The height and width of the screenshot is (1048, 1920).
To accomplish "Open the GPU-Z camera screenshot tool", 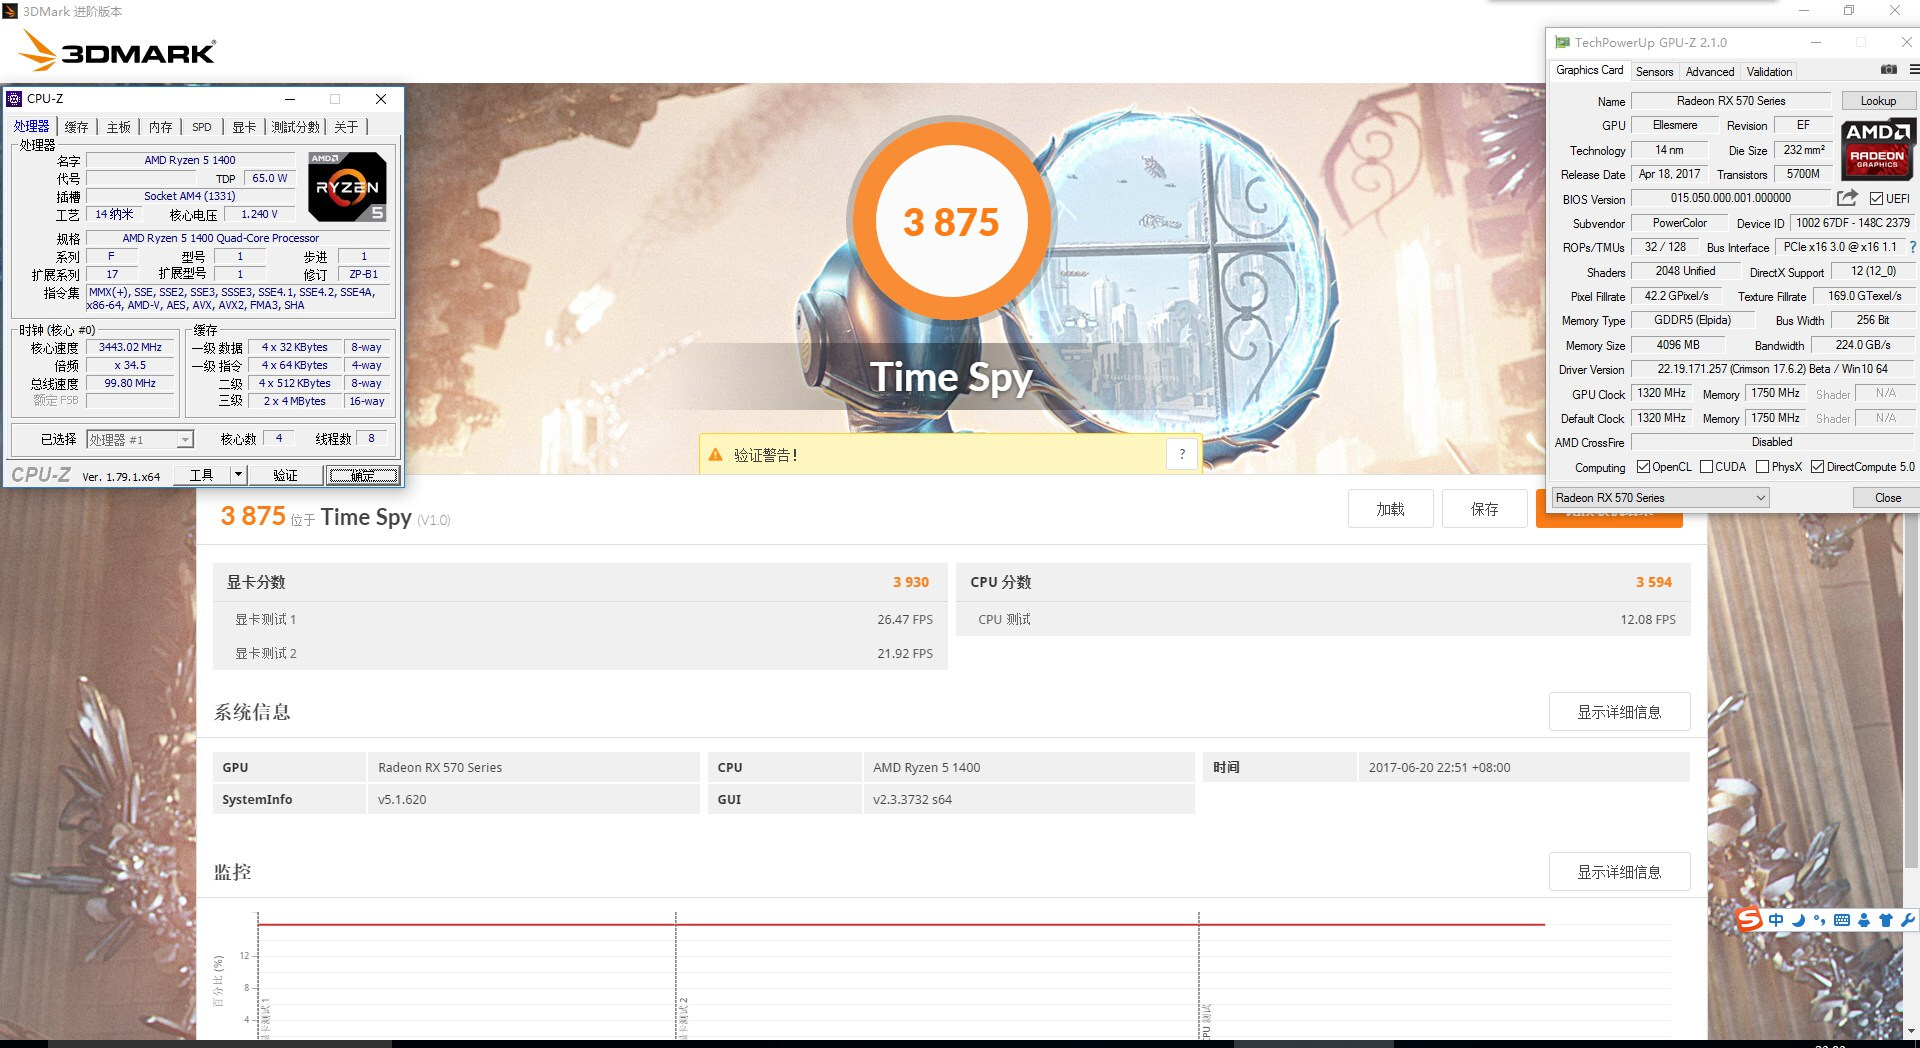I will pos(1889,70).
